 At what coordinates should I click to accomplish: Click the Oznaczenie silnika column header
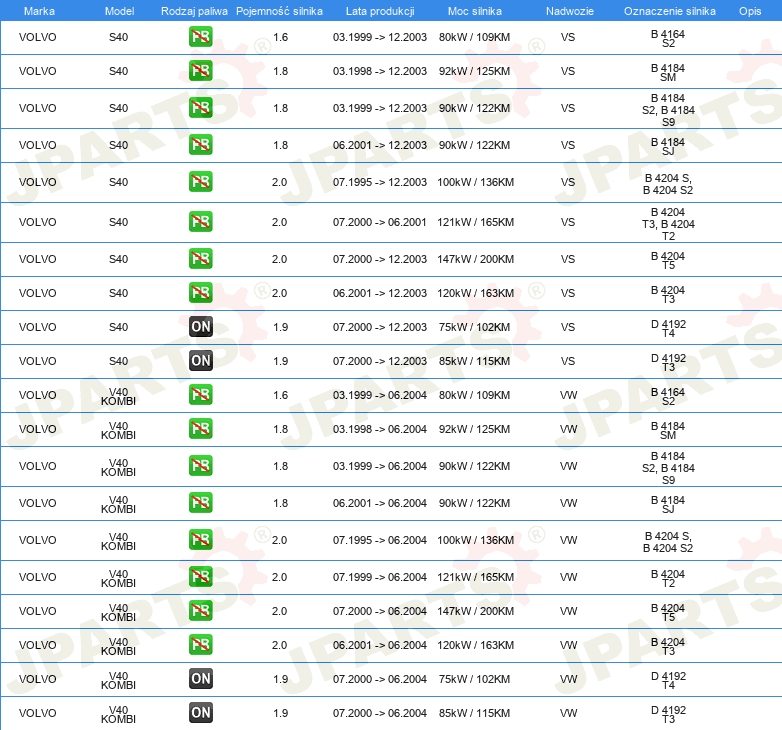pyautogui.click(x=669, y=10)
